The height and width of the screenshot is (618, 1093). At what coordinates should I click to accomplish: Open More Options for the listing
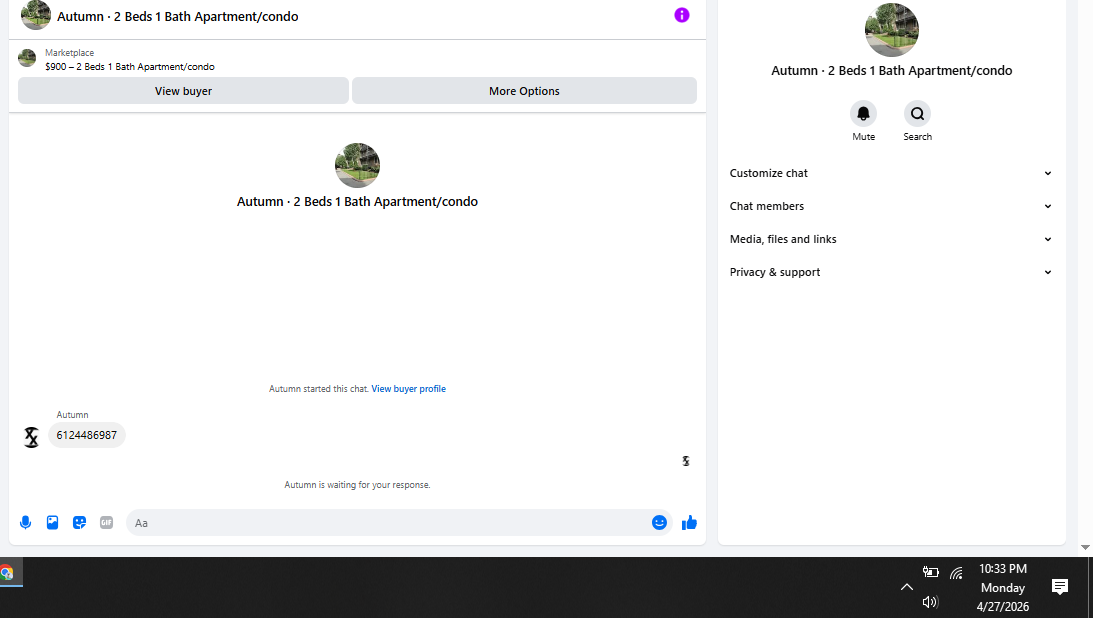[524, 91]
